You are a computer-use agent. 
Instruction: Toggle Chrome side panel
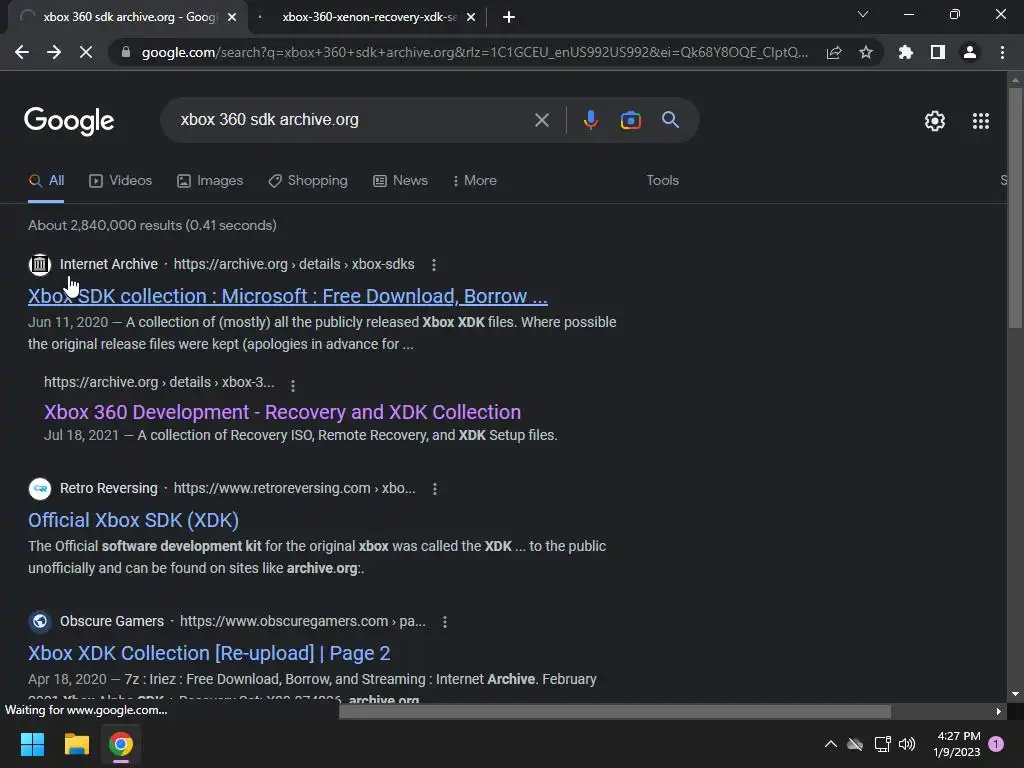(x=938, y=52)
